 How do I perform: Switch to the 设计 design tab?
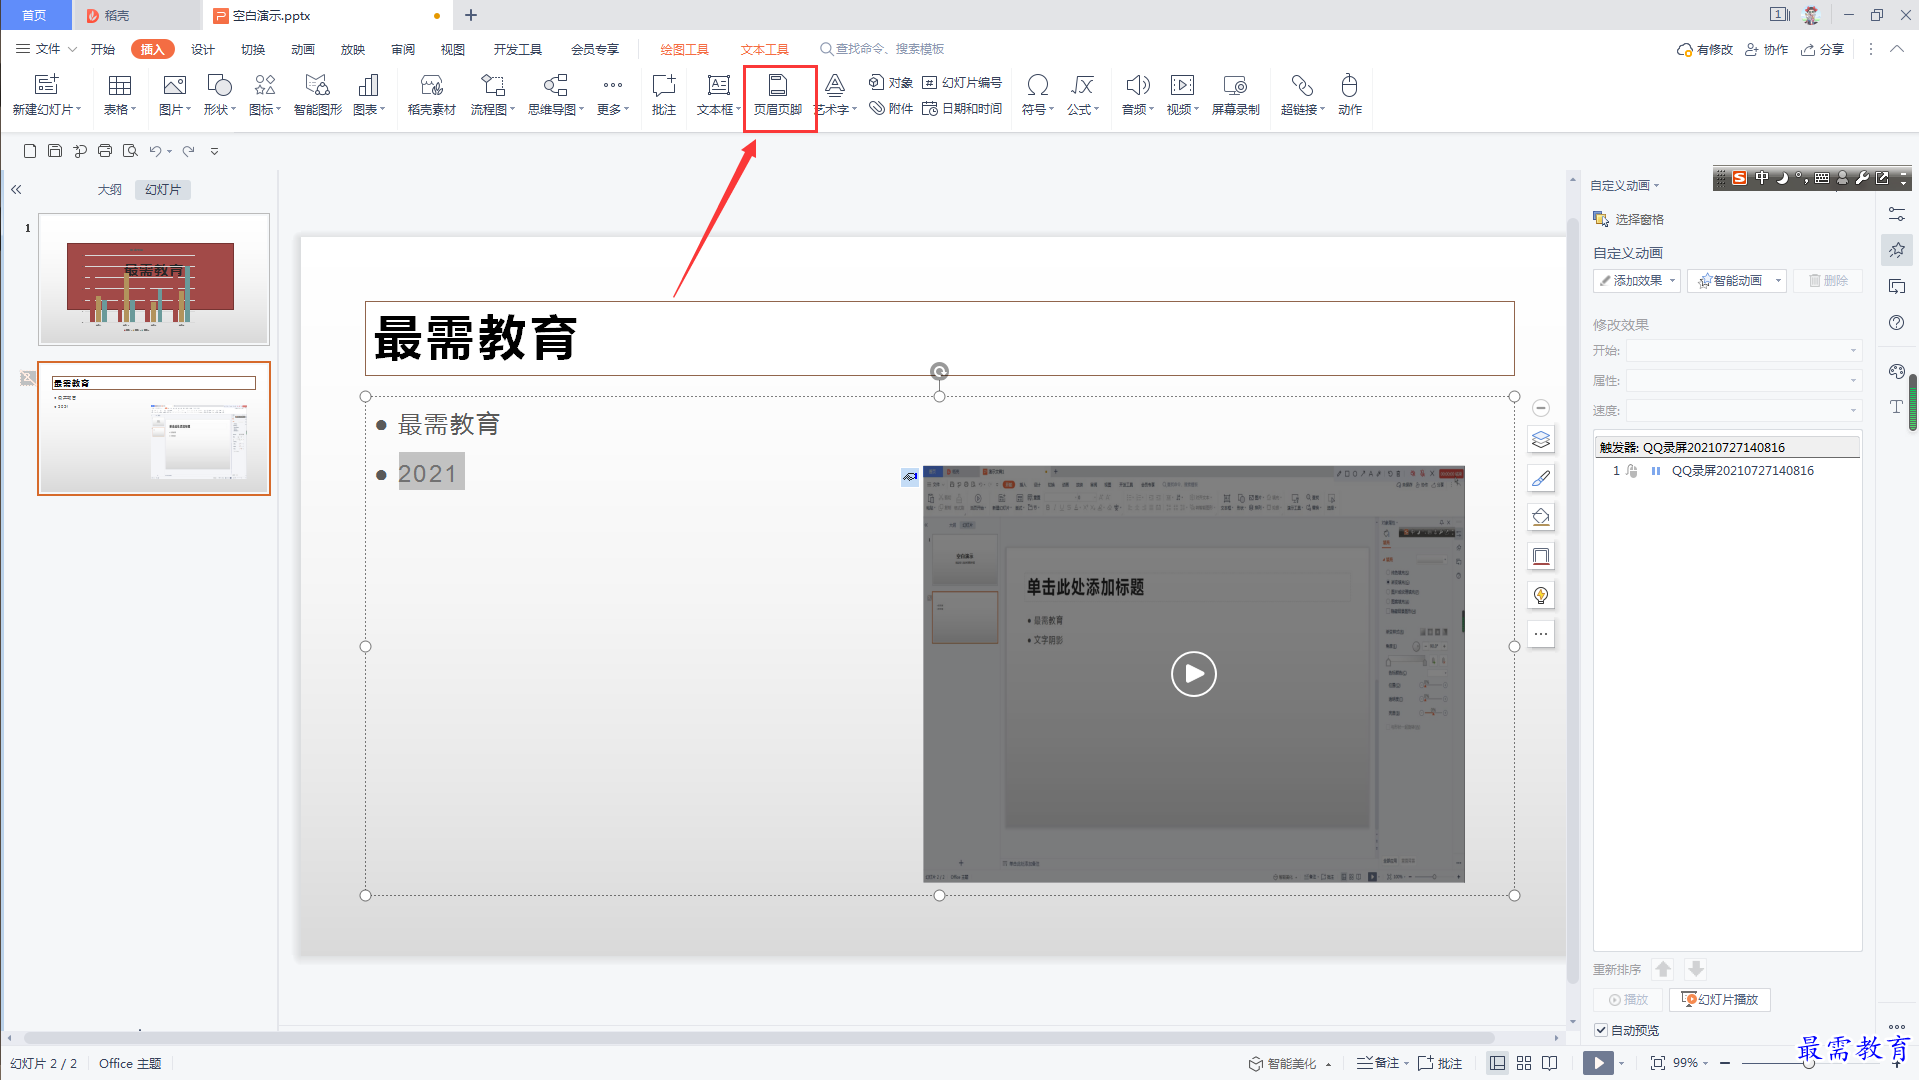pos(203,49)
